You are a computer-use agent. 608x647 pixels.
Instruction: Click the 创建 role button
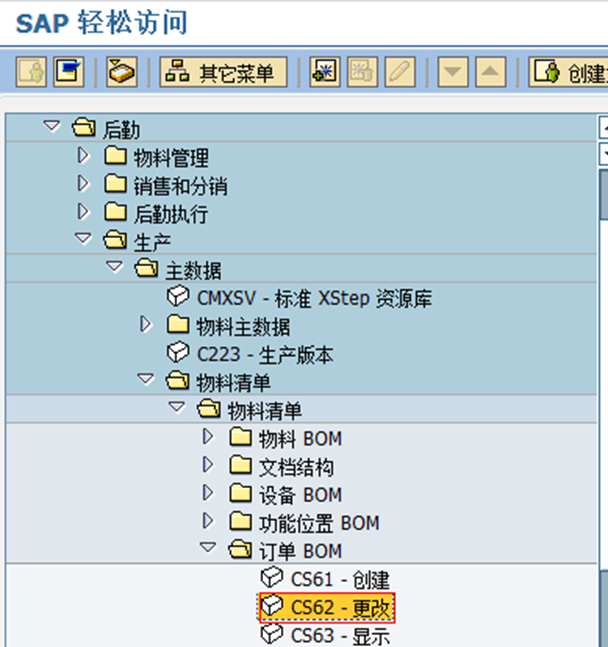(x=568, y=72)
